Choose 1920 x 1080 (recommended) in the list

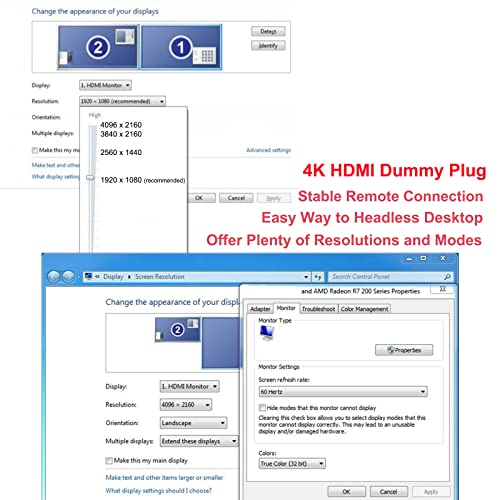pyautogui.click(x=143, y=180)
